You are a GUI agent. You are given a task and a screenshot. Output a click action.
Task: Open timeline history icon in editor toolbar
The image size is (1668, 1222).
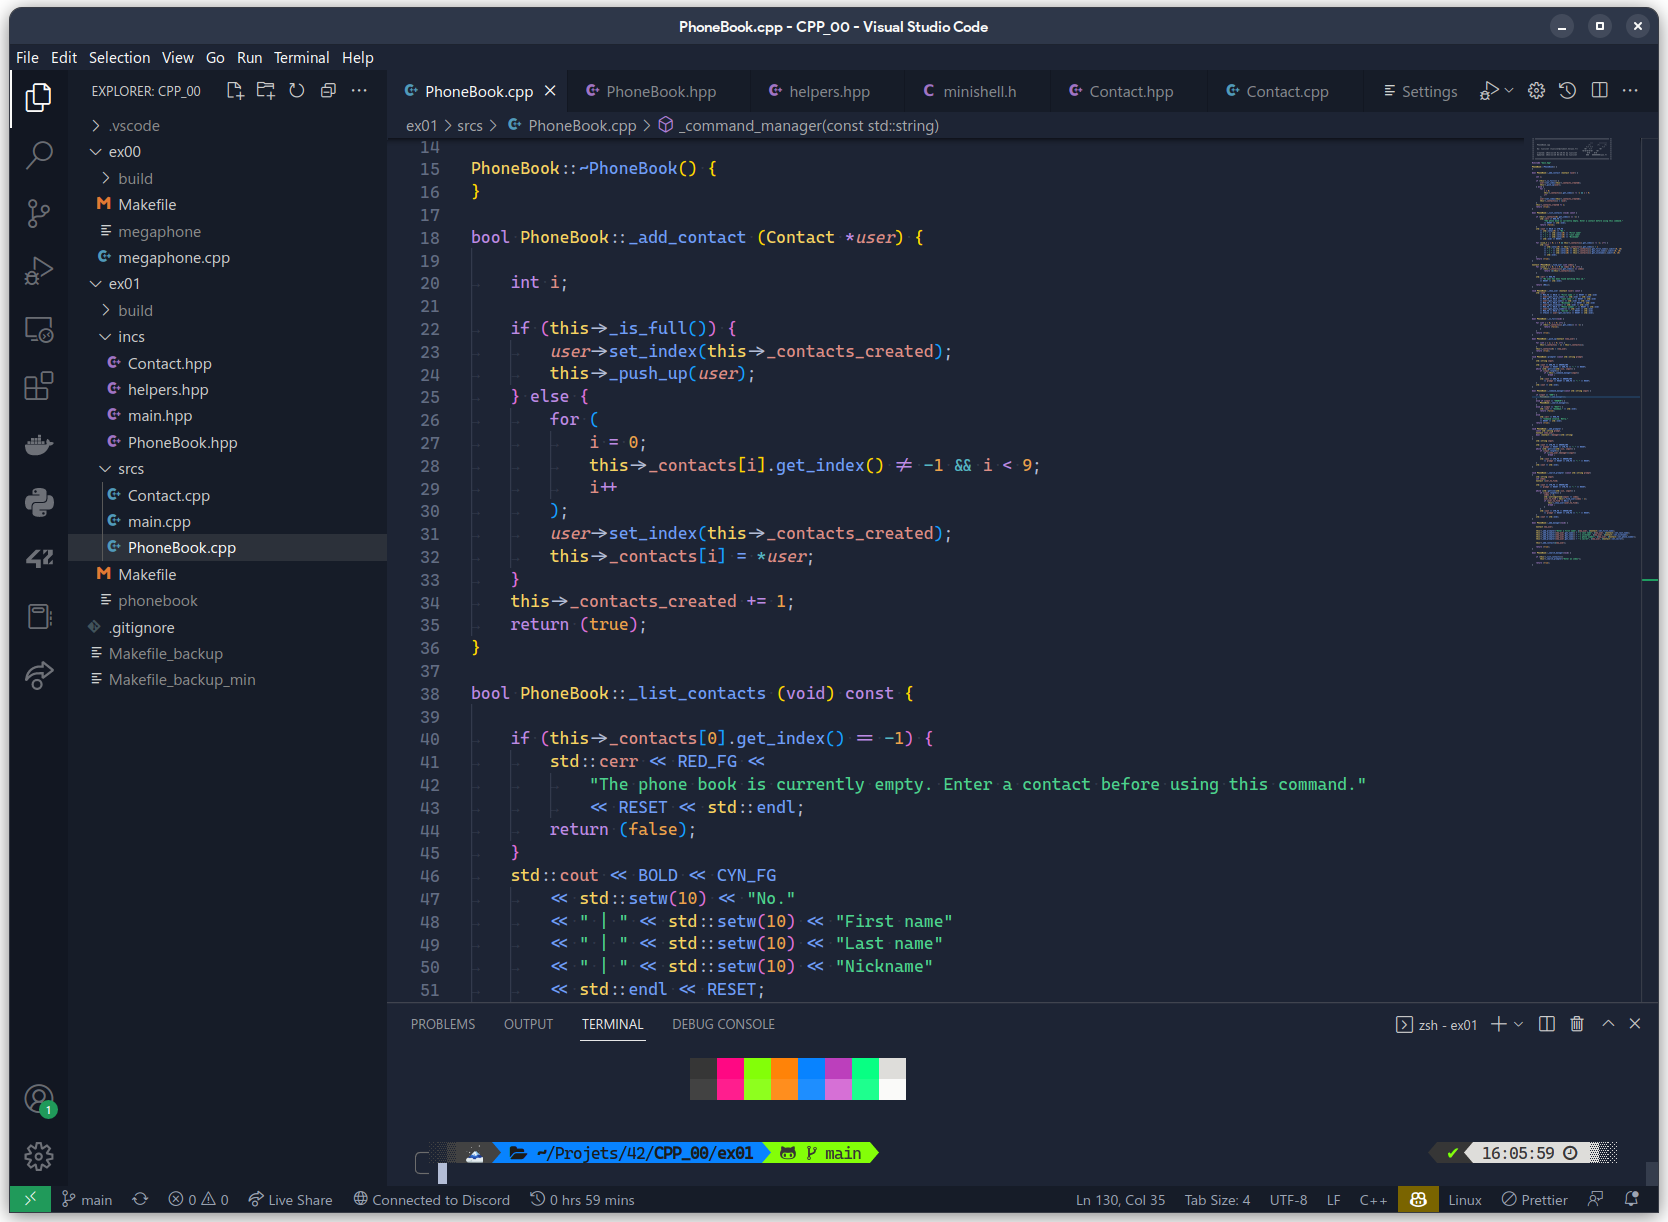coord(1568,91)
